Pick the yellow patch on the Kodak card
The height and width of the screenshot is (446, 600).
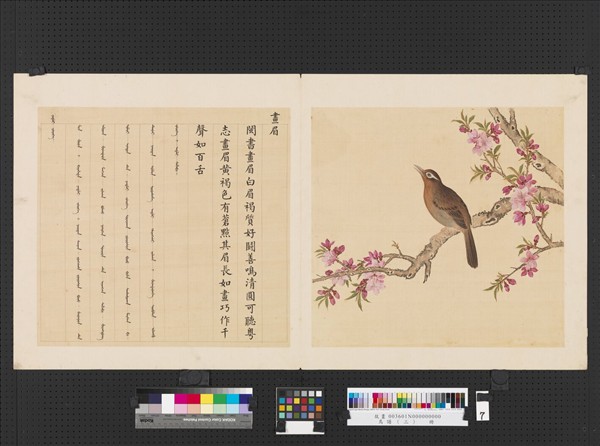pyautogui.click(x=206, y=398)
